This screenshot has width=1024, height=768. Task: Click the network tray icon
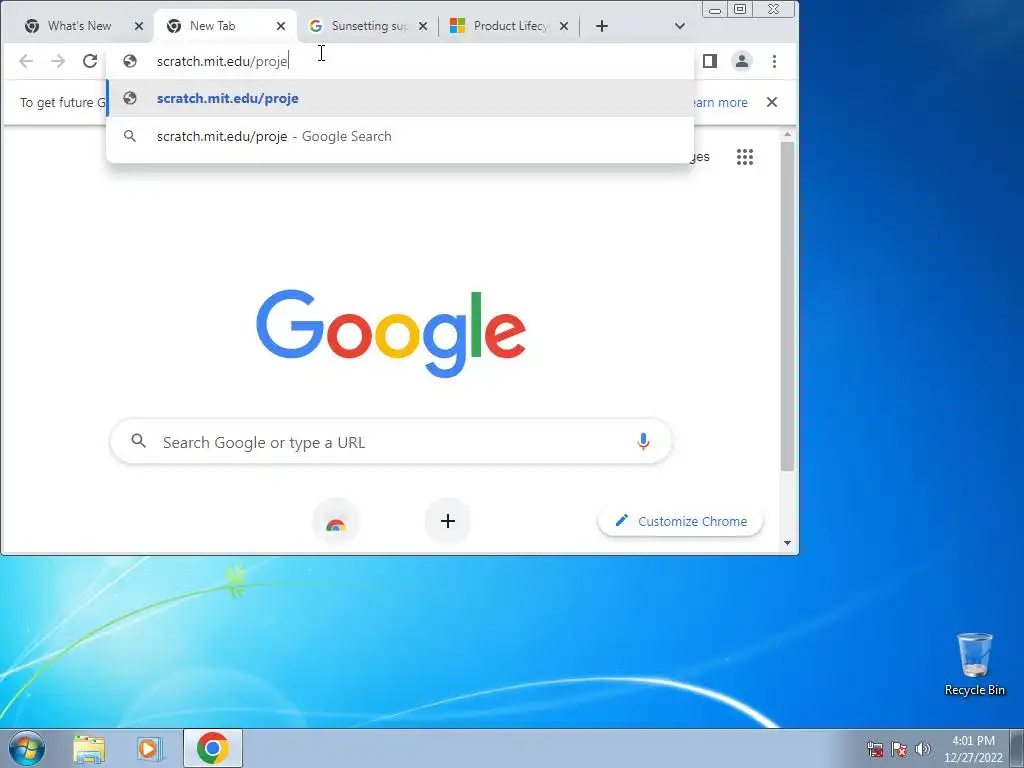click(x=875, y=749)
